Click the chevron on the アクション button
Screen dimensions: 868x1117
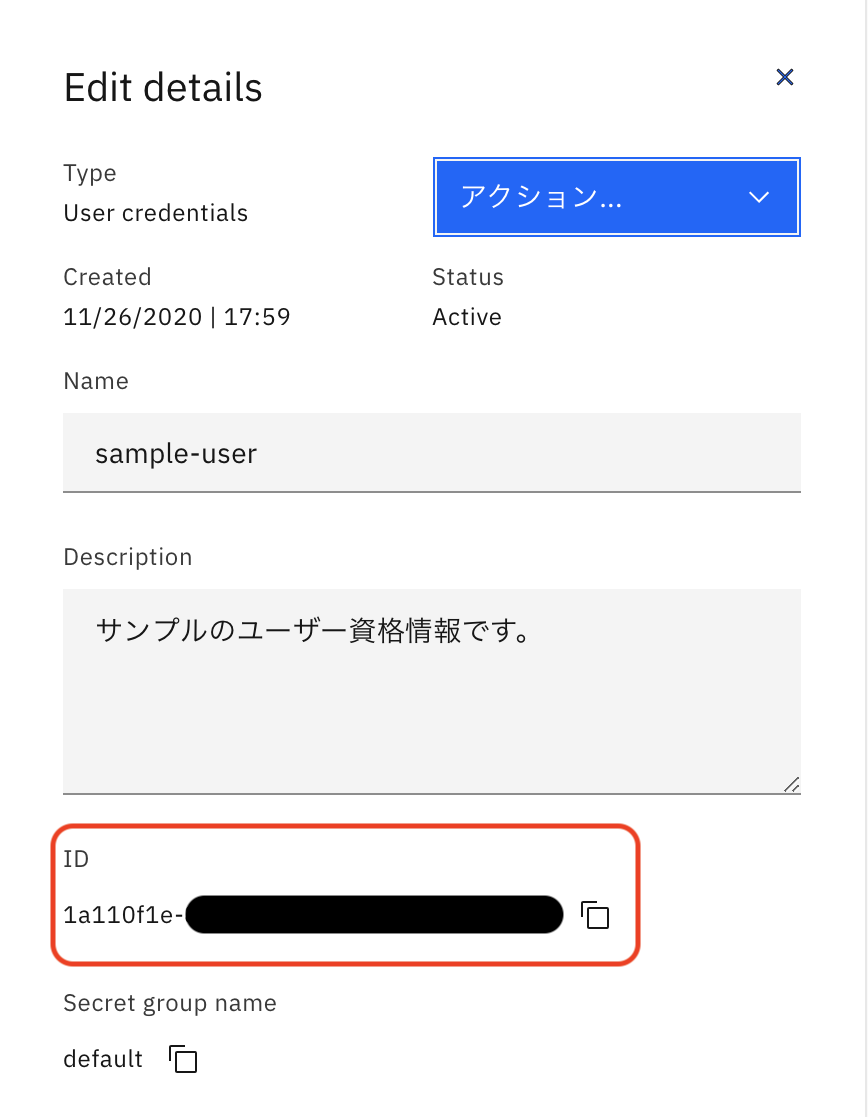click(x=758, y=197)
